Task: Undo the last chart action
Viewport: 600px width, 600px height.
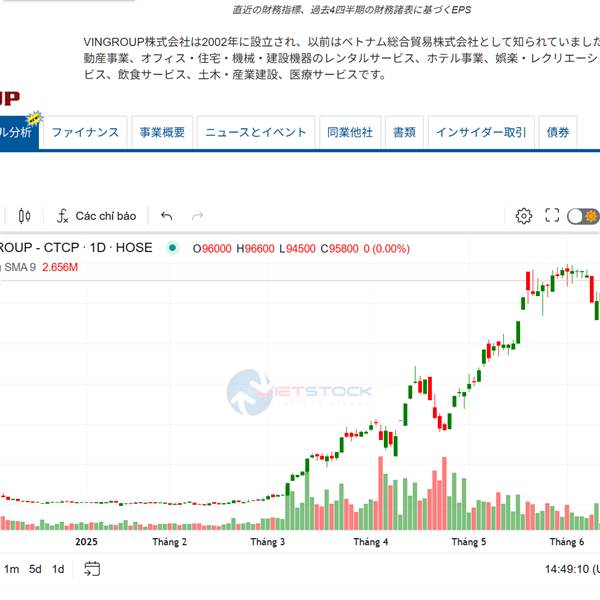Action: coord(166,216)
